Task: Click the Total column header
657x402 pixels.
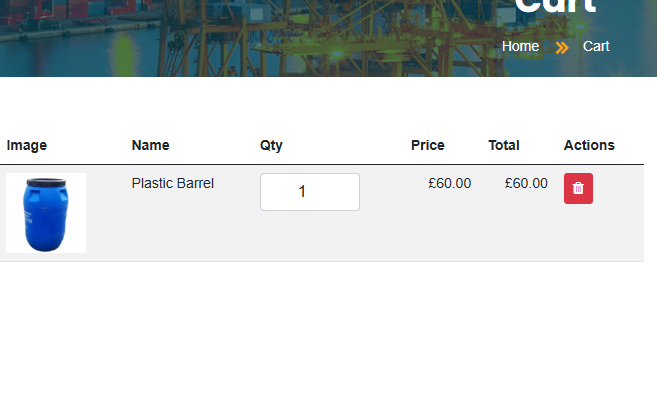Action: 503,145
